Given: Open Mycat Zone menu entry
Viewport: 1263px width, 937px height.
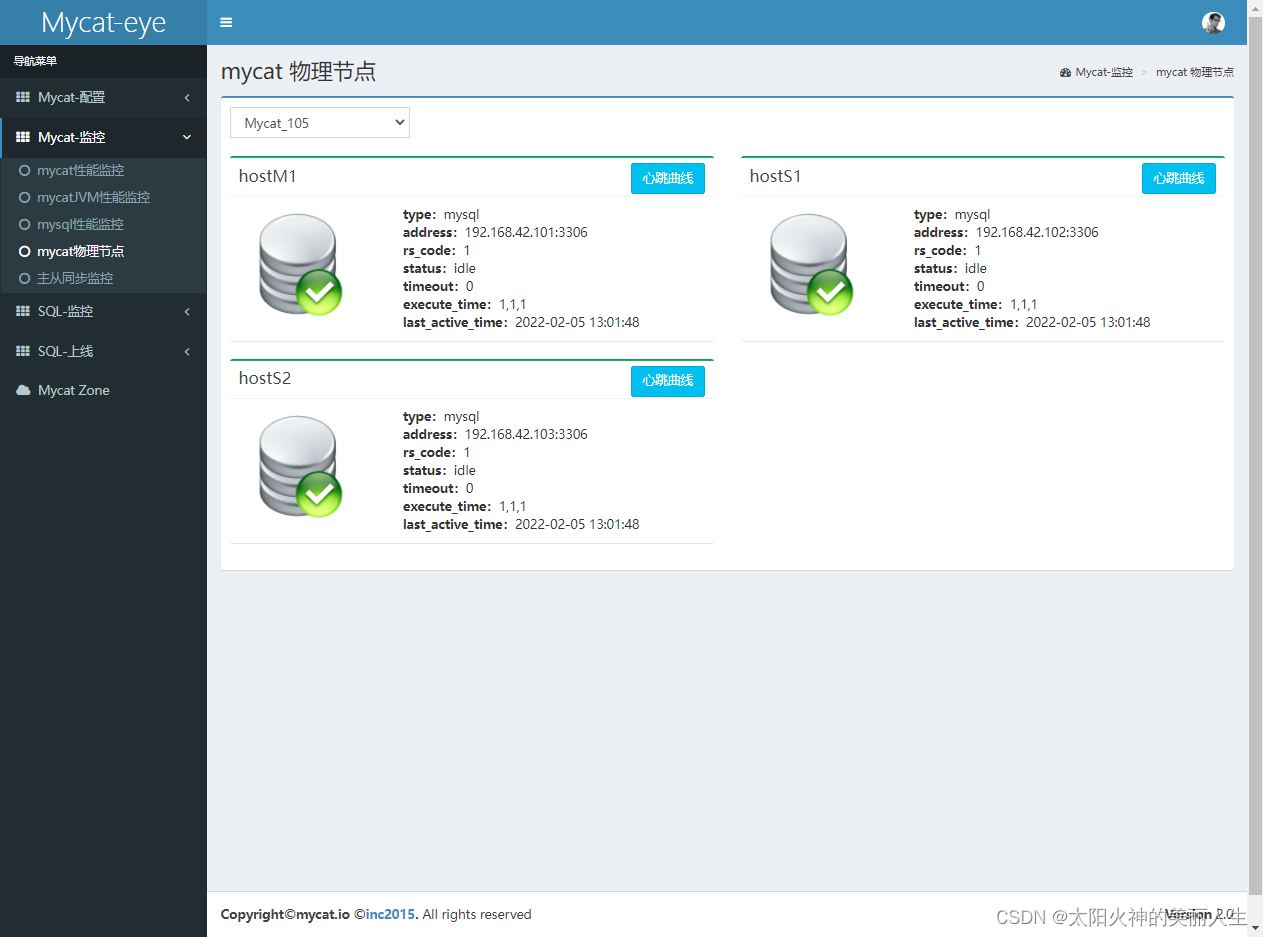Looking at the screenshot, I should pos(103,390).
